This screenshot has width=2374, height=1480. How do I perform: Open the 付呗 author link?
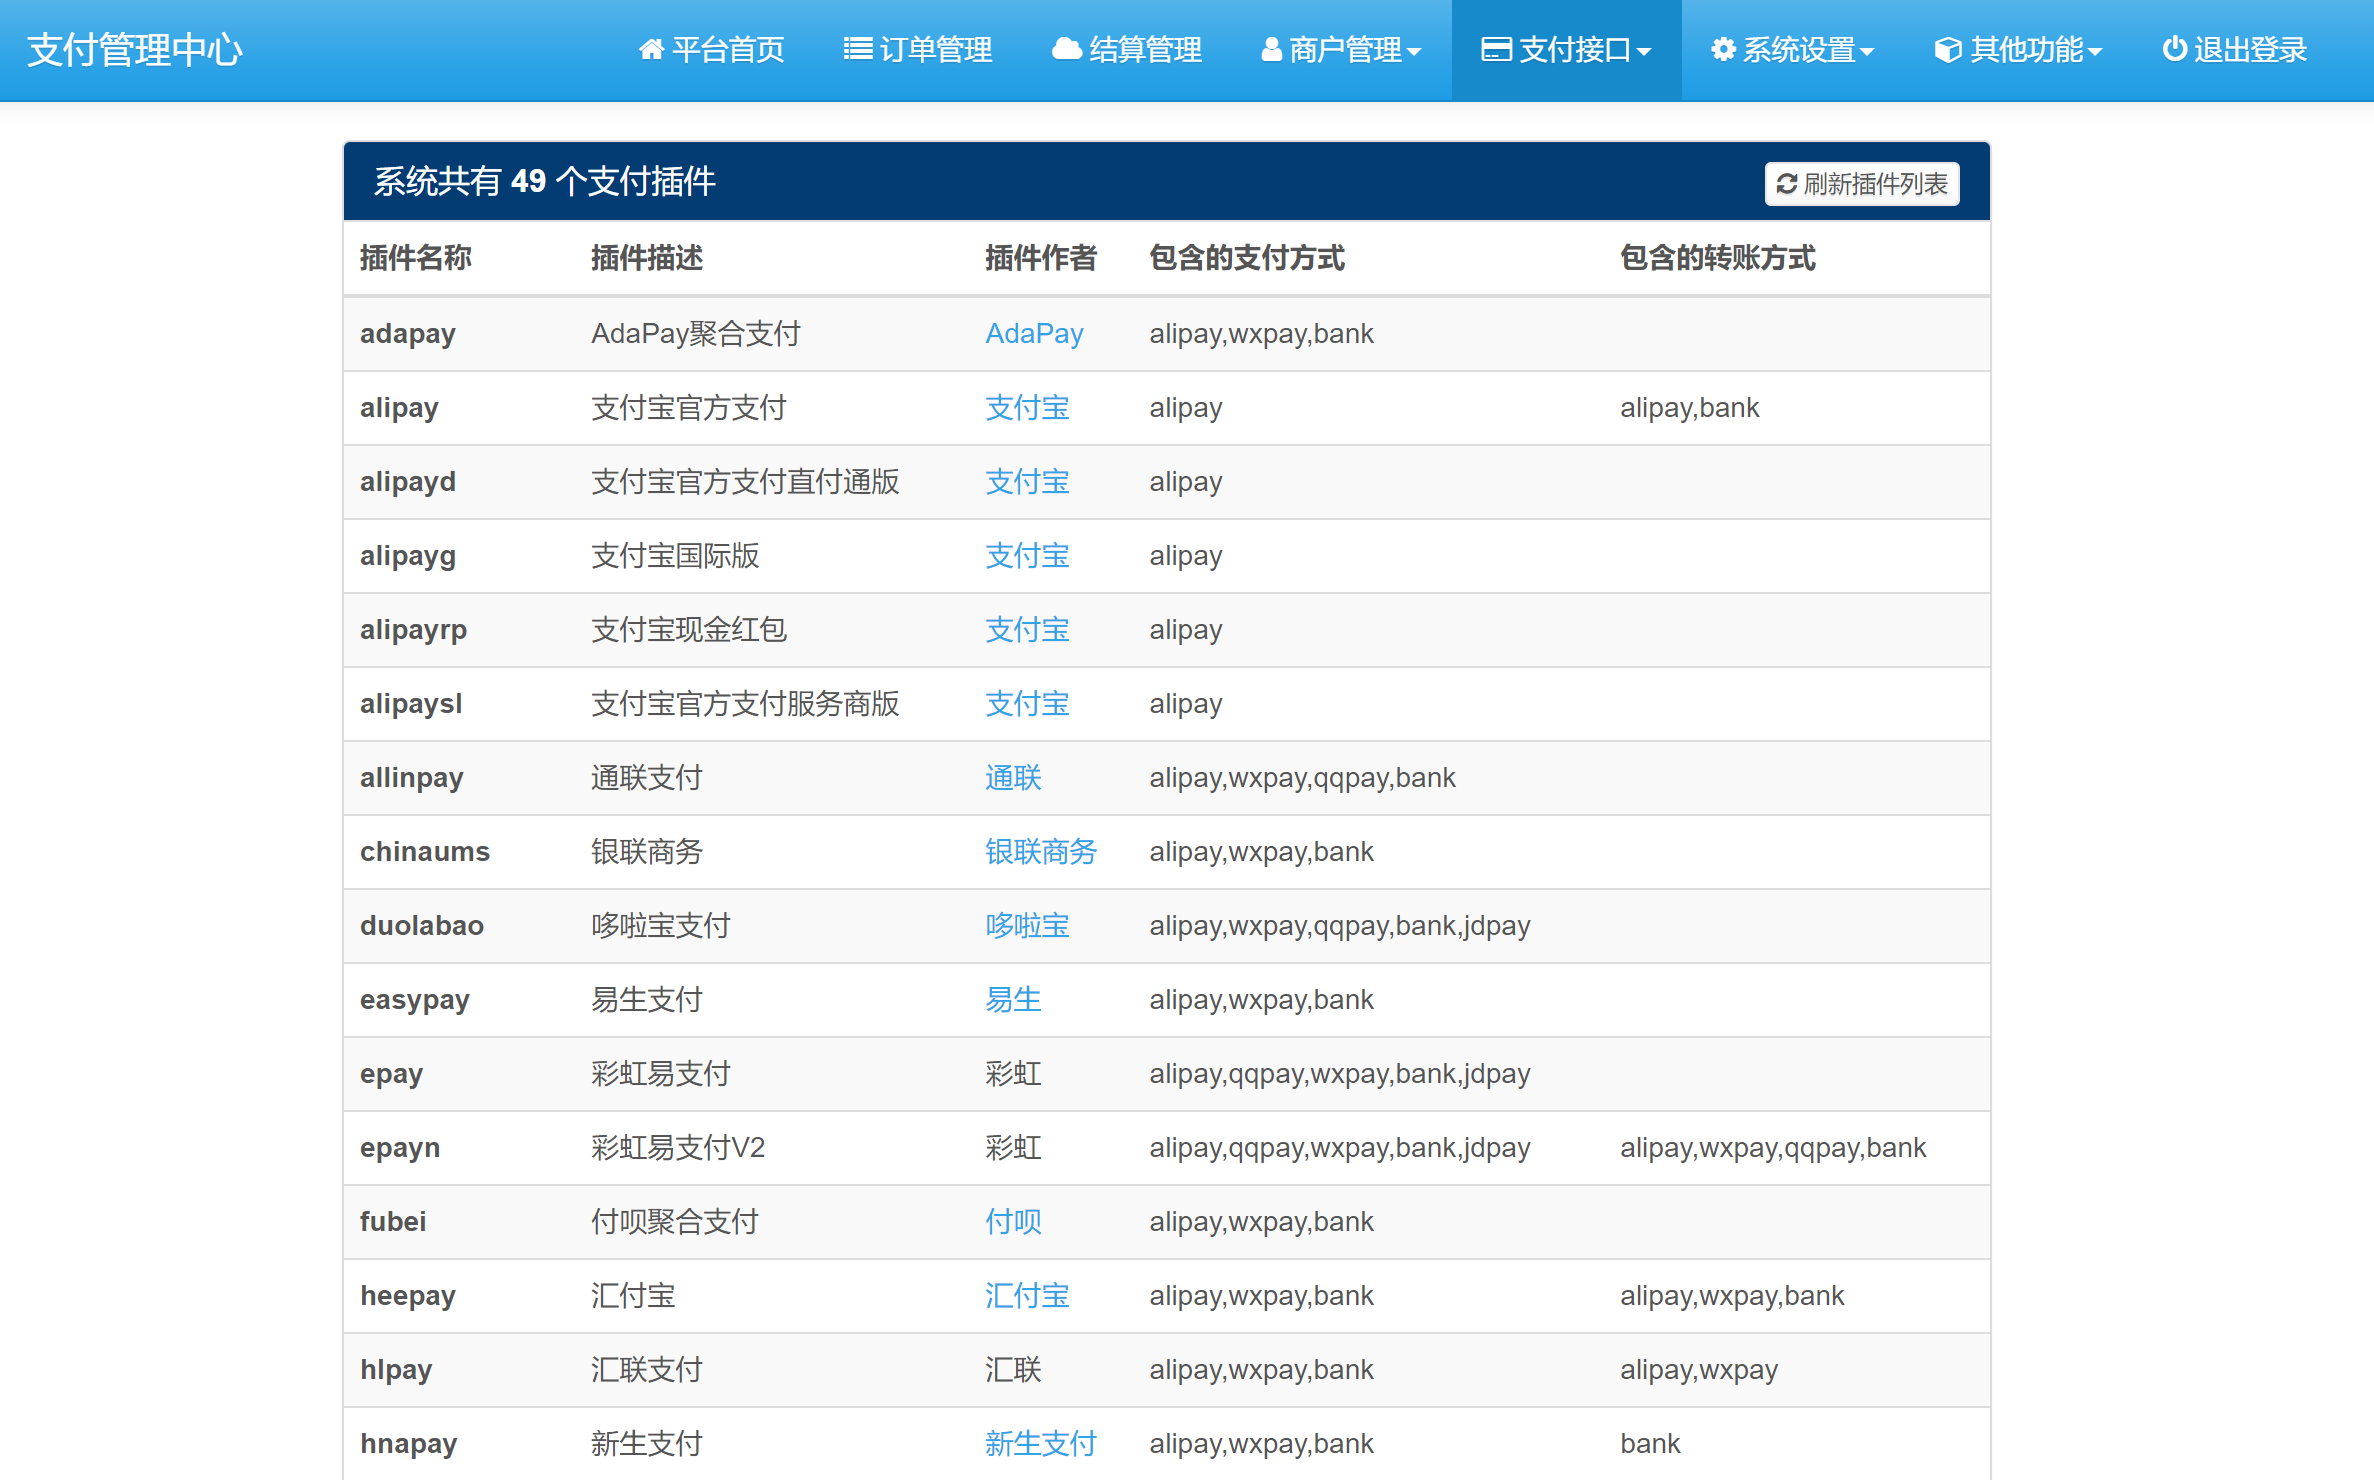1013,1221
